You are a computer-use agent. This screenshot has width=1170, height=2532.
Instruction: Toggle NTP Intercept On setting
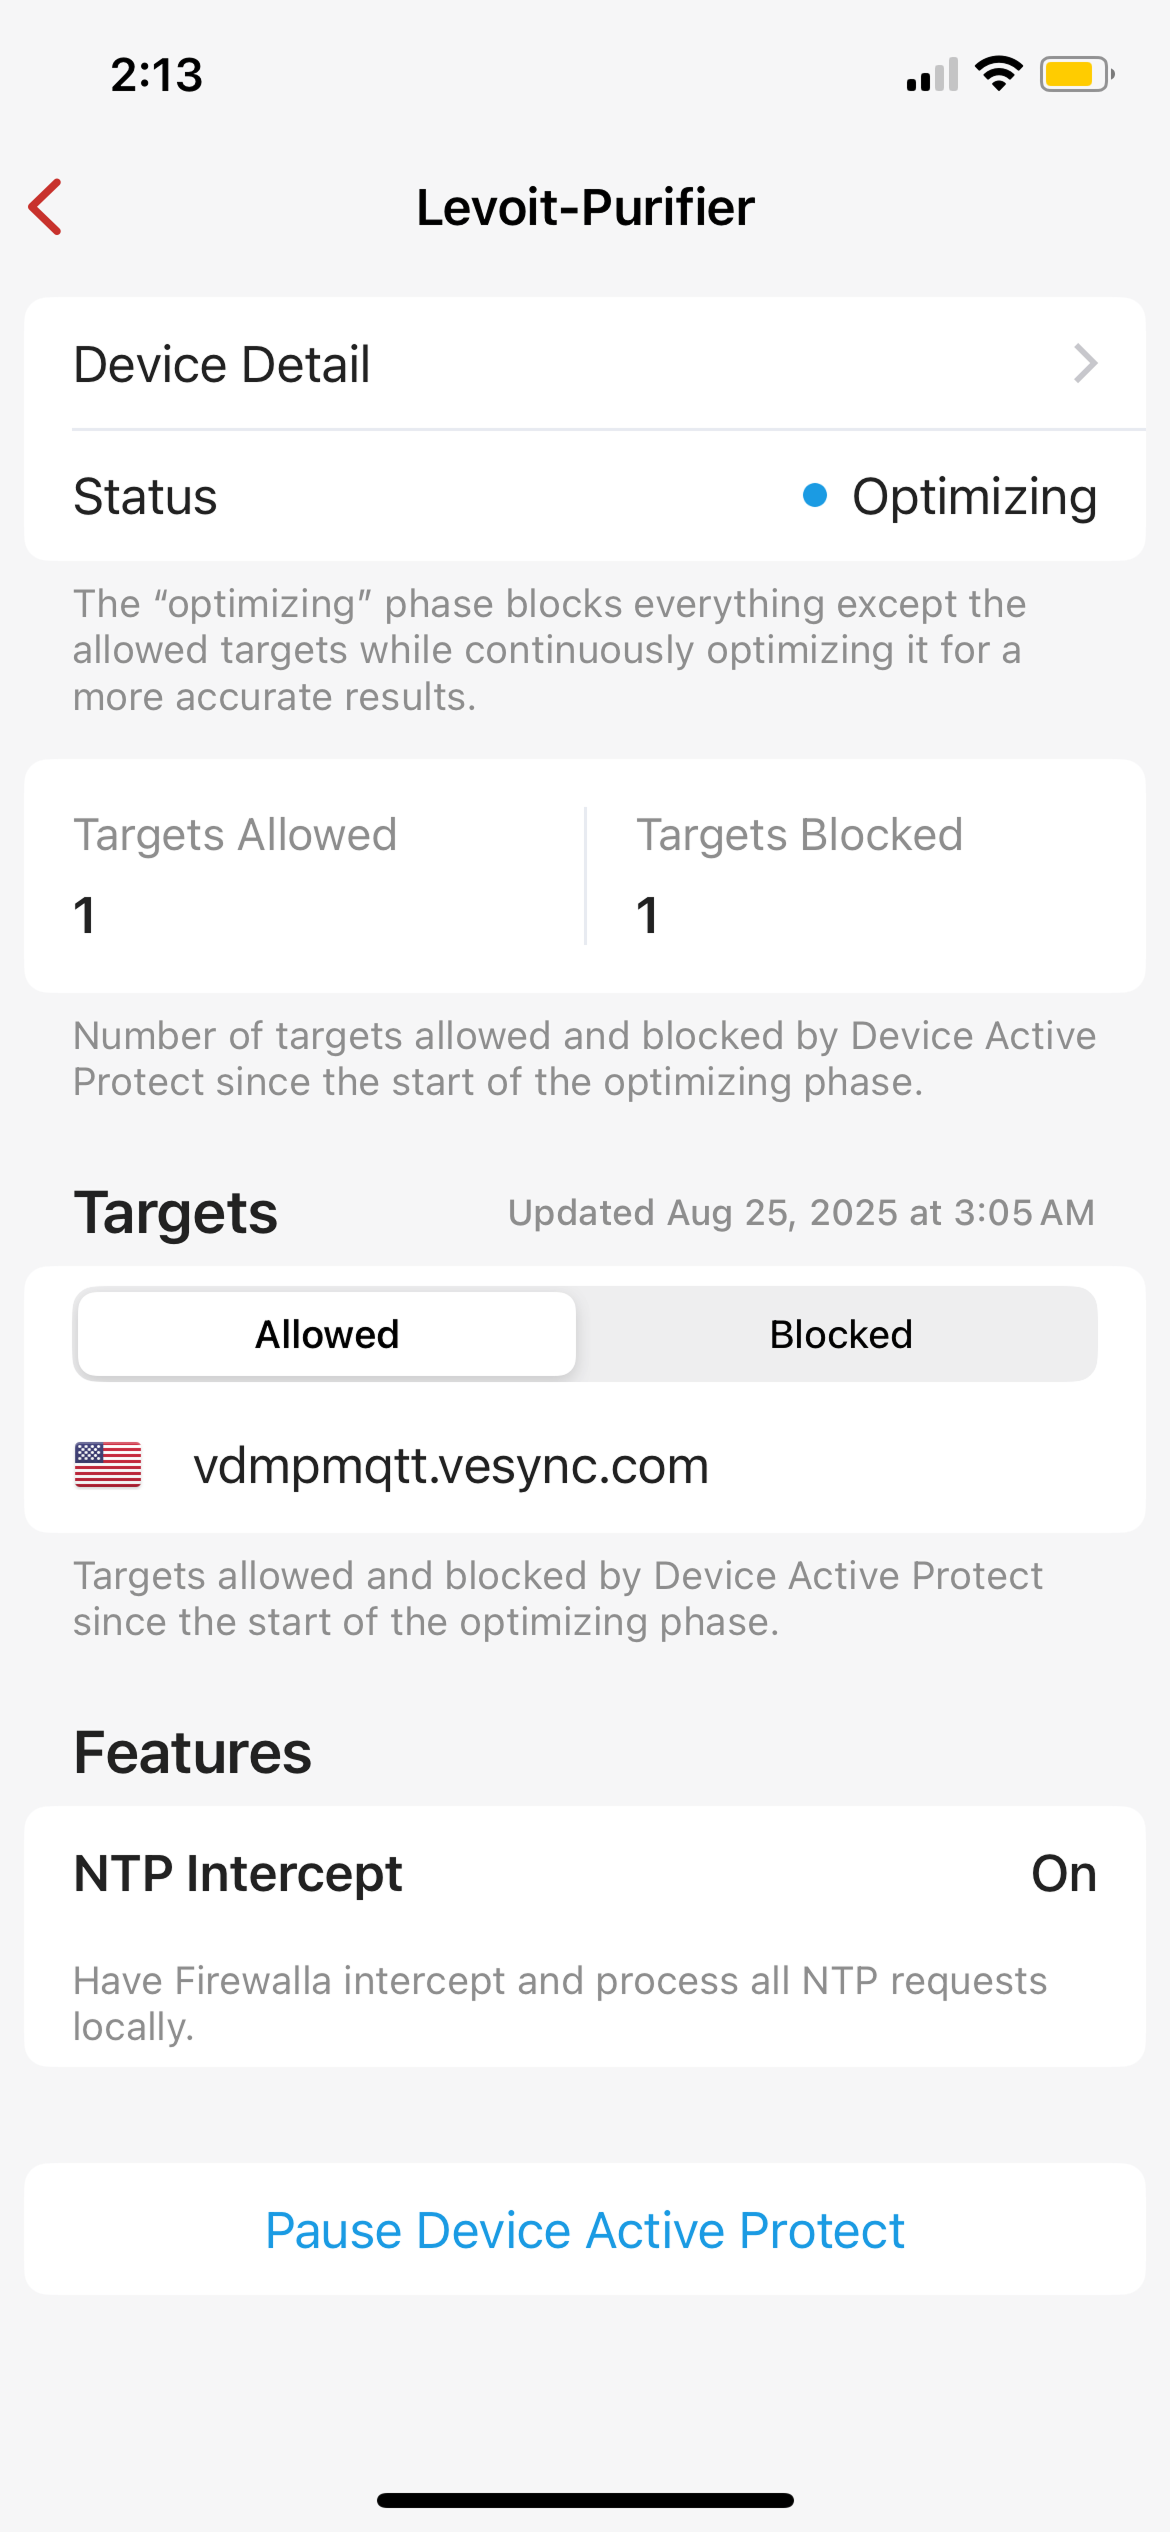(1063, 1873)
